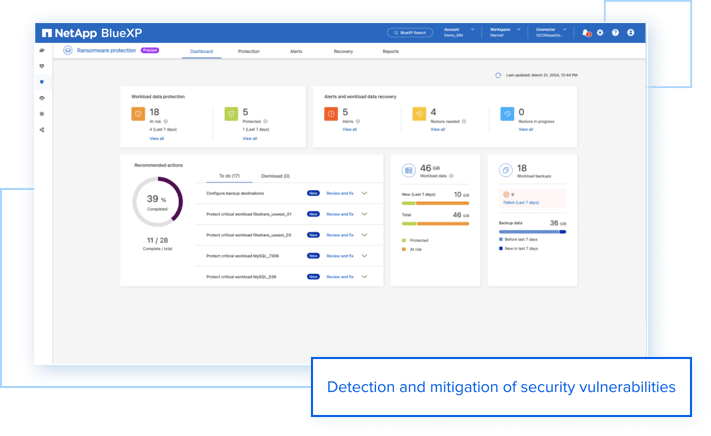Open the settings gear icon
The image size is (711, 436).
click(x=600, y=33)
